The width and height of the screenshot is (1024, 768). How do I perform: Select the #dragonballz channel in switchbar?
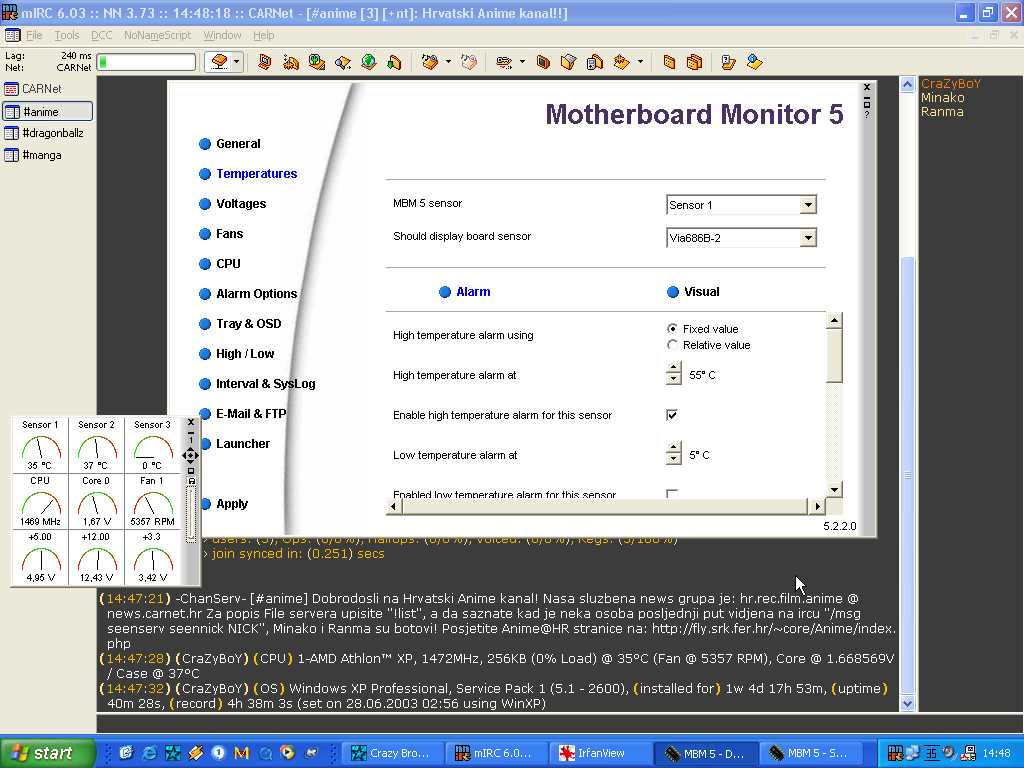pos(48,133)
